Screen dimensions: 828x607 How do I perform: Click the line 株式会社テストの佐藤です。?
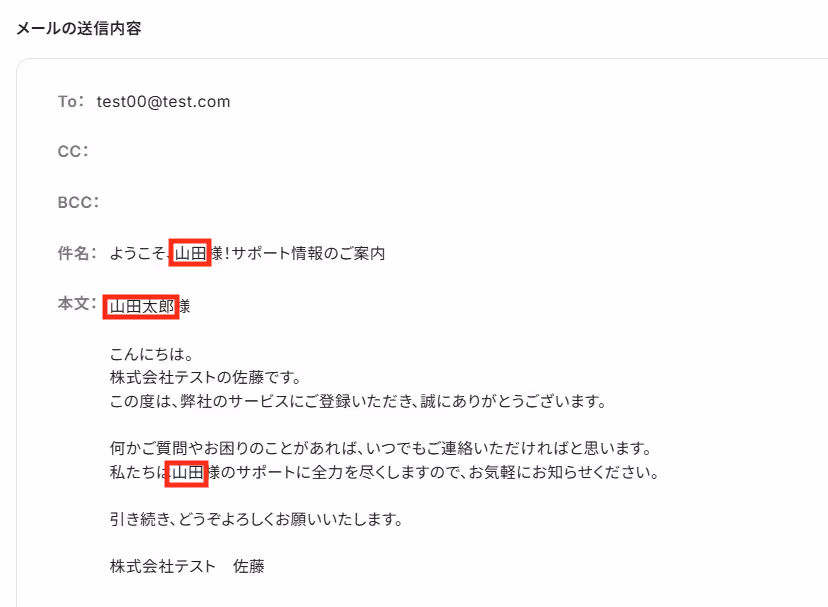[205, 377]
